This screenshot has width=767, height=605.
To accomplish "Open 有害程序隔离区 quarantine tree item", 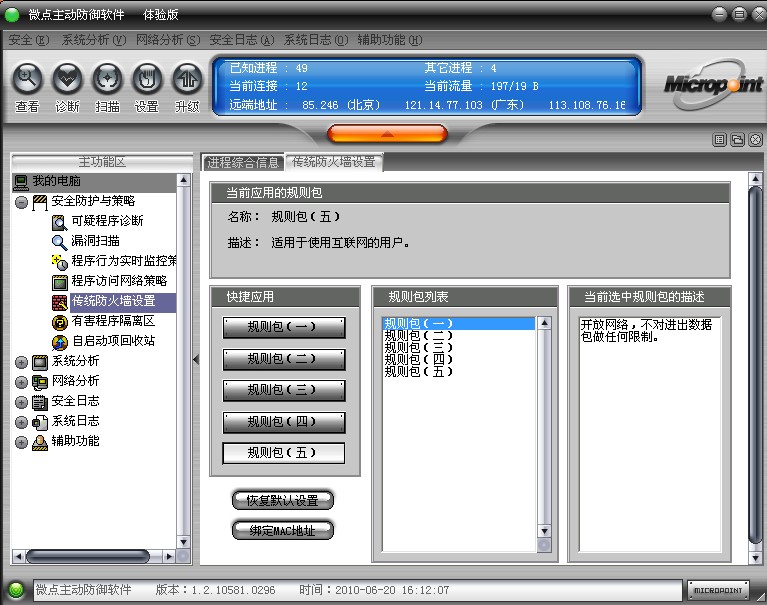I will [x=112, y=321].
